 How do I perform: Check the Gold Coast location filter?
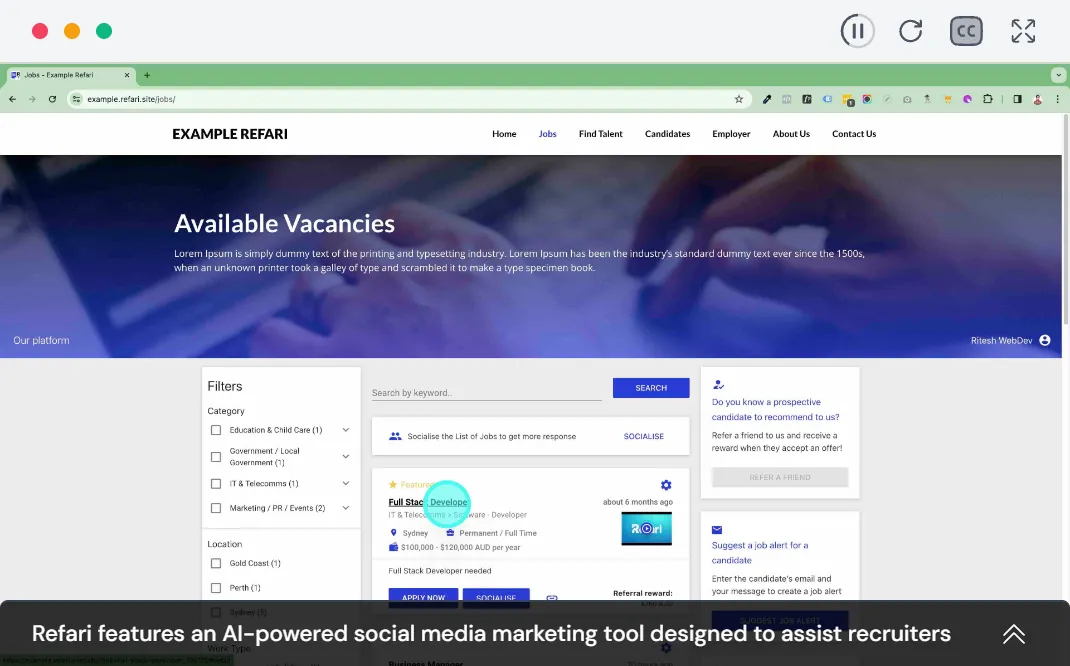click(x=216, y=564)
